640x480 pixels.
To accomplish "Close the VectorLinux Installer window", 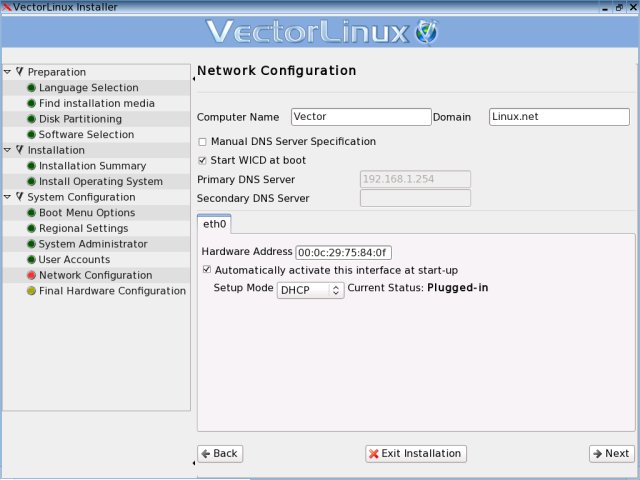I will click(x=633, y=7).
